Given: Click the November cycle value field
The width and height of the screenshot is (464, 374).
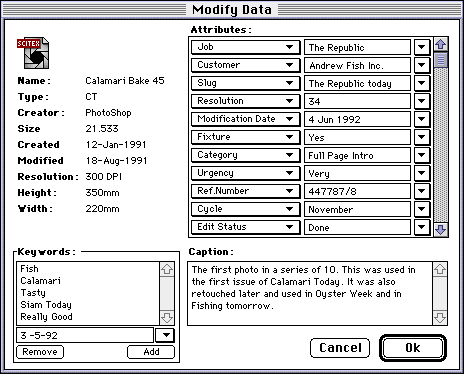Looking at the screenshot, I should pyautogui.click(x=357, y=209).
